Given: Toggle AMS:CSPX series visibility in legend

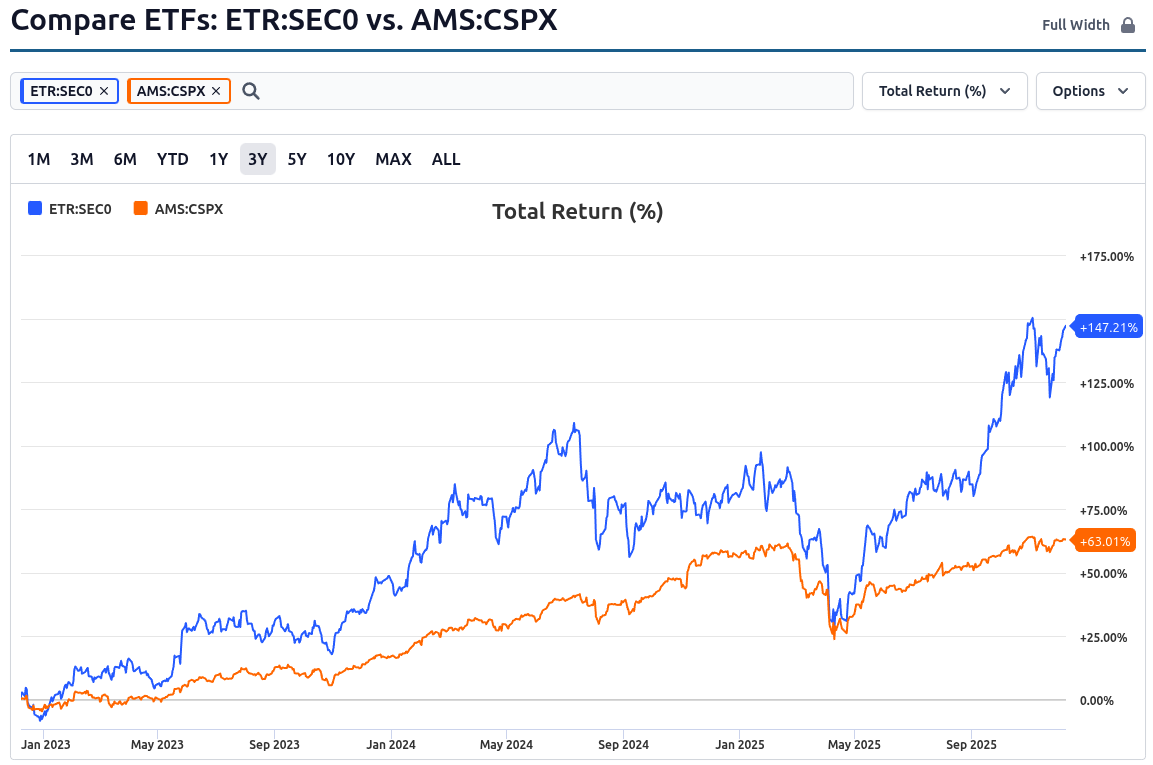Looking at the screenshot, I should pos(190,209).
